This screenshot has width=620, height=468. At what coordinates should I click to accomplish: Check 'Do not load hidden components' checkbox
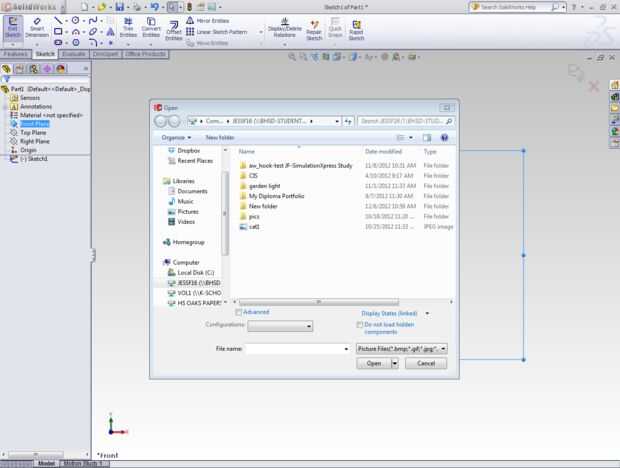point(359,325)
